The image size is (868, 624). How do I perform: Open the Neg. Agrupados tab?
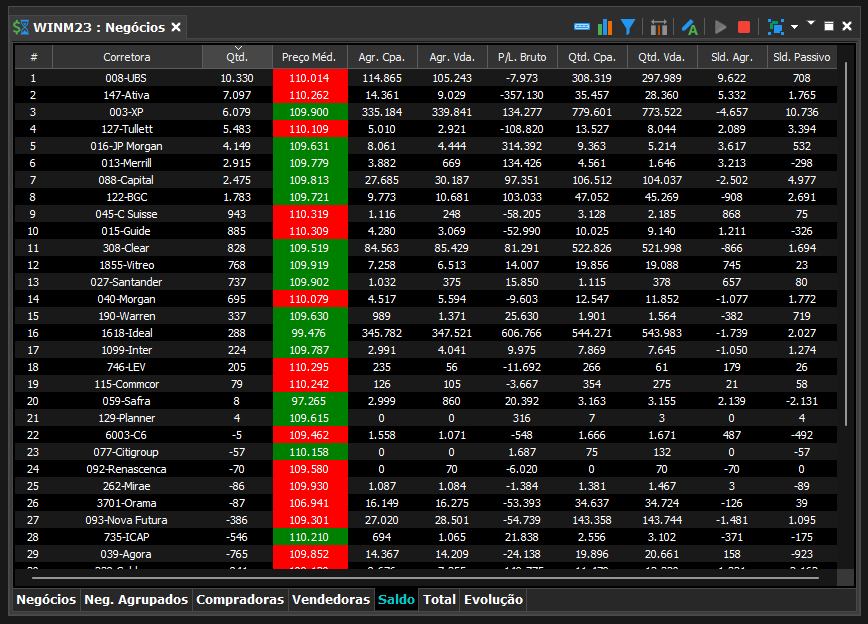(x=136, y=600)
